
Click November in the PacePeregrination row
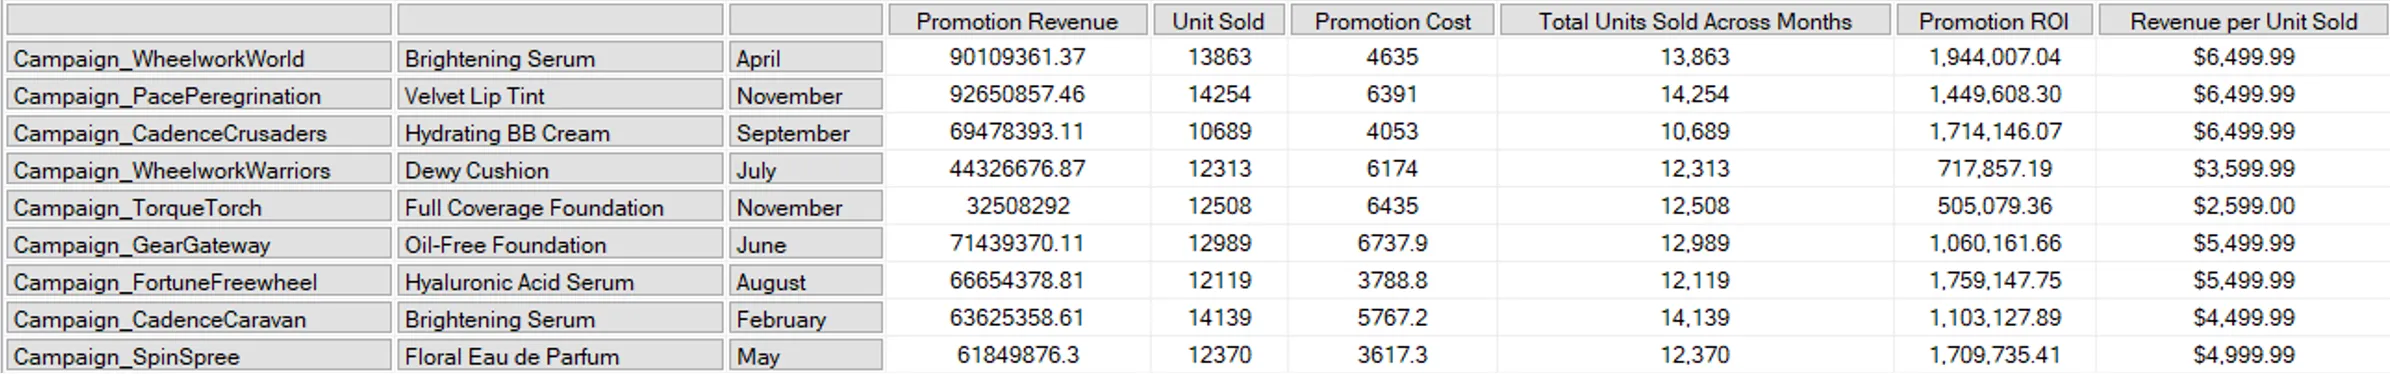806,95
